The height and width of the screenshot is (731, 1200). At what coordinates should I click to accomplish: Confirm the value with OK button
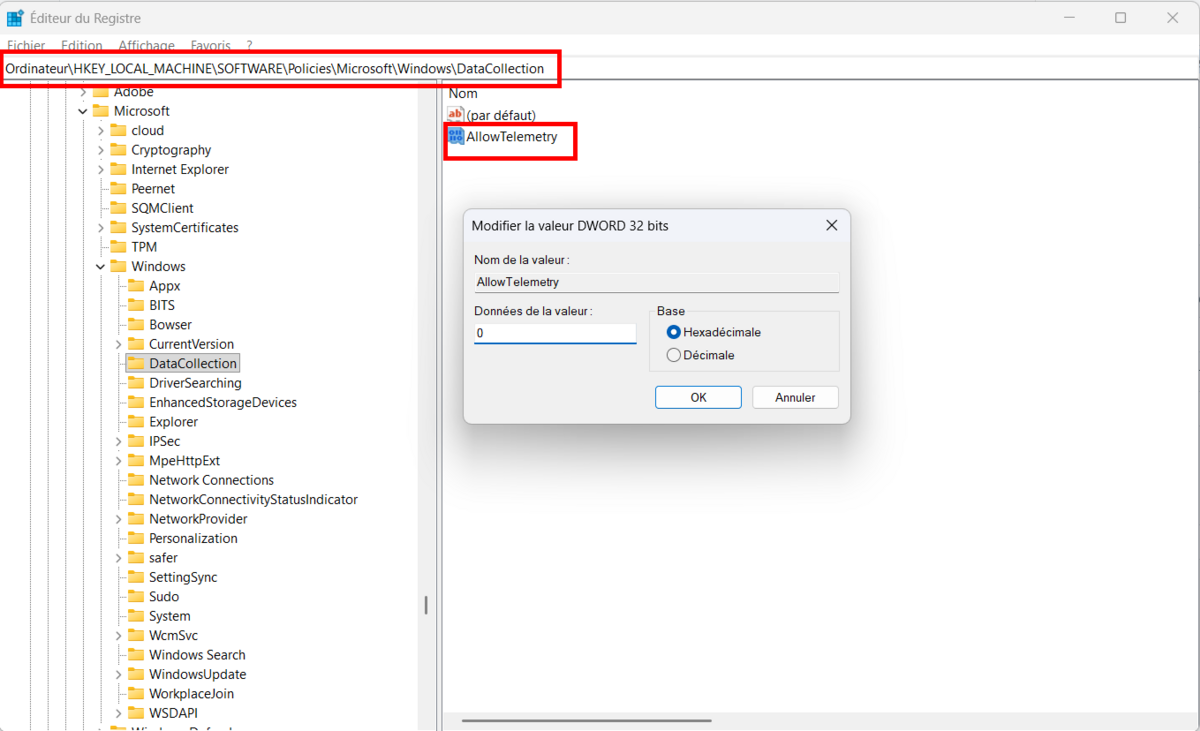(x=698, y=397)
